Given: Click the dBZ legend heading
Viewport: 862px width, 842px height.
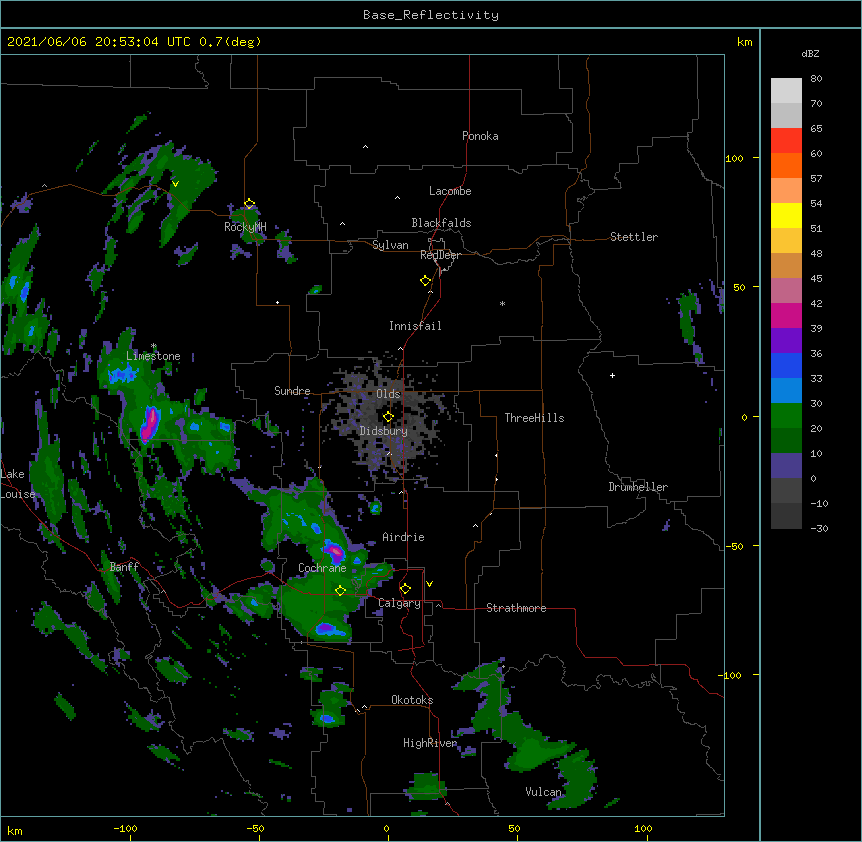Looking at the screenshot, I should click(810, 53).
